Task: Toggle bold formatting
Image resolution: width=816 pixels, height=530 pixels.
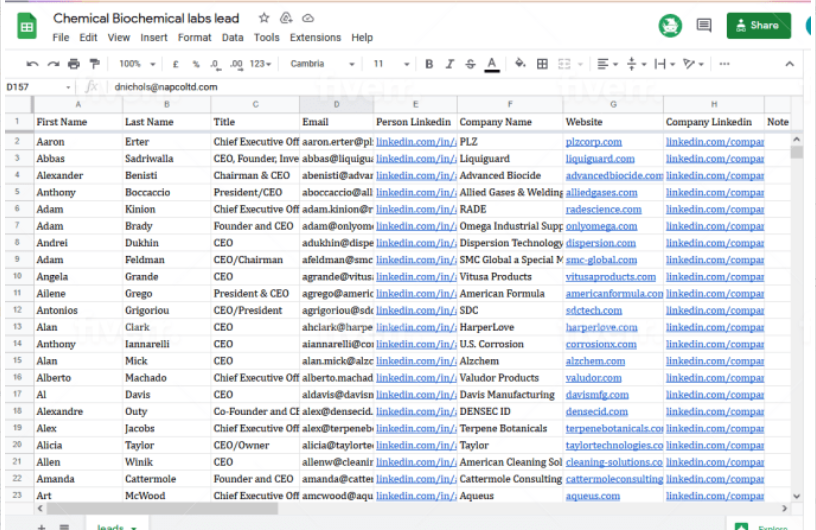Action: [x=429, y=64]
